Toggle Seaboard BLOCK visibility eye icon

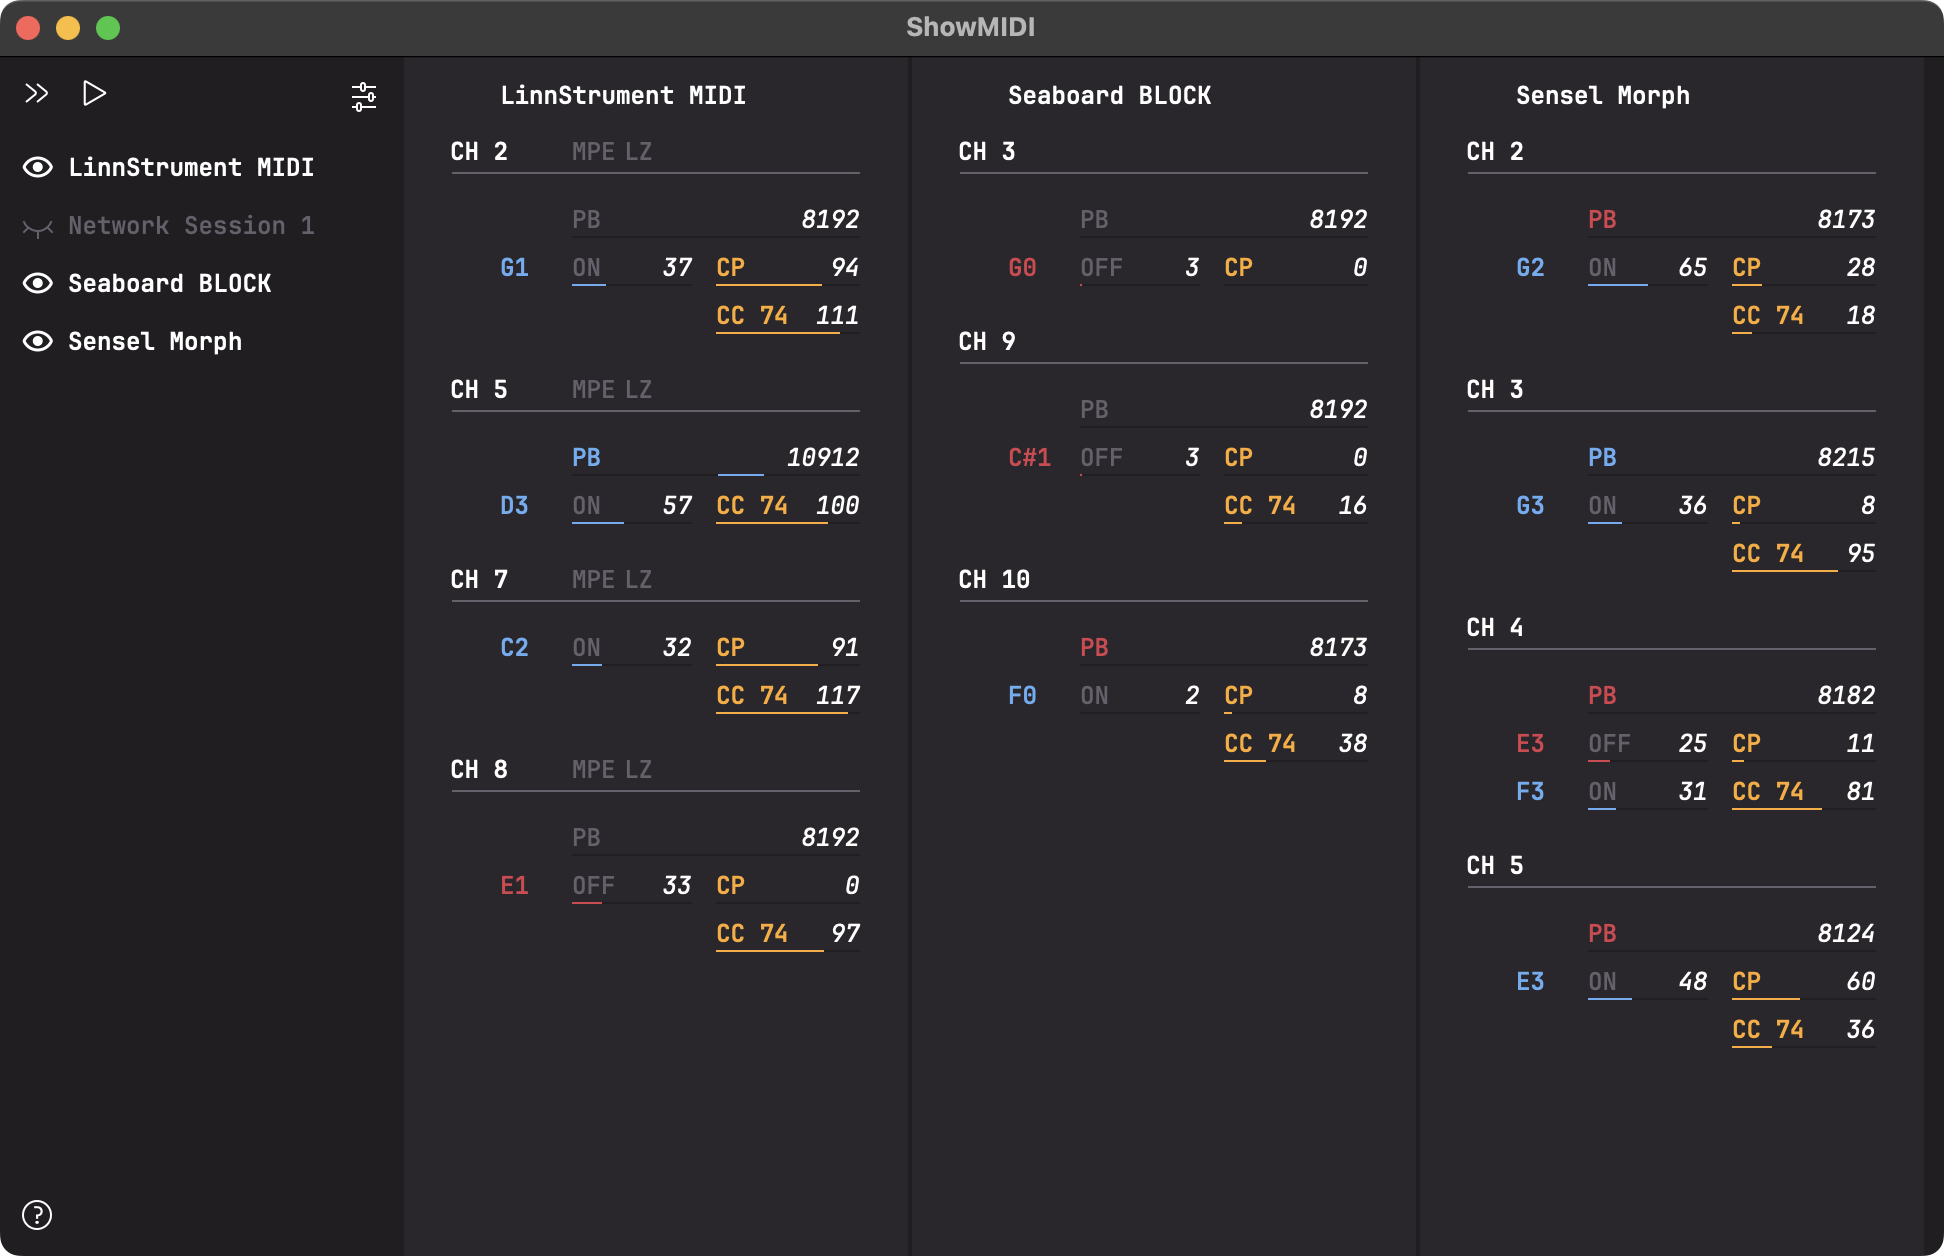point(38,283)
